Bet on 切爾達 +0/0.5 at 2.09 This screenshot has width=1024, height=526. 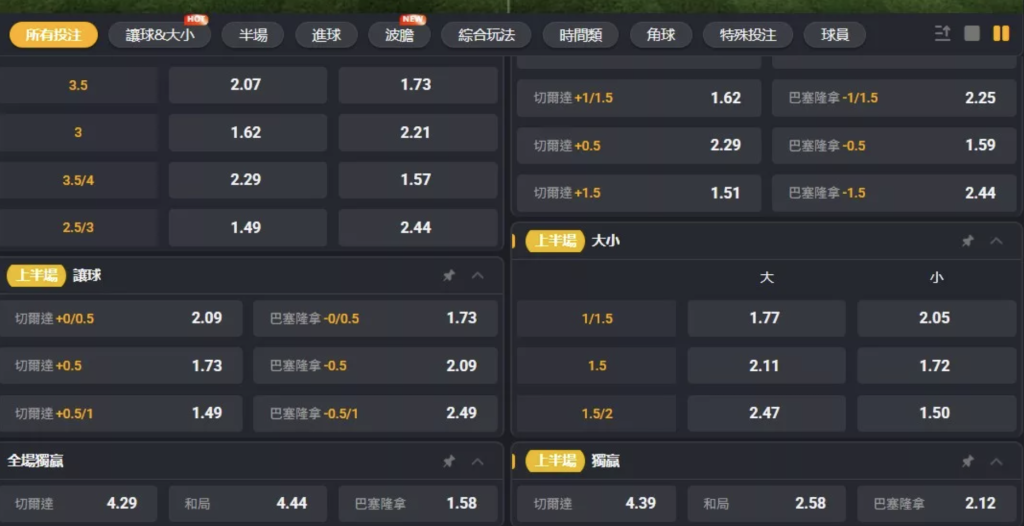121,318
